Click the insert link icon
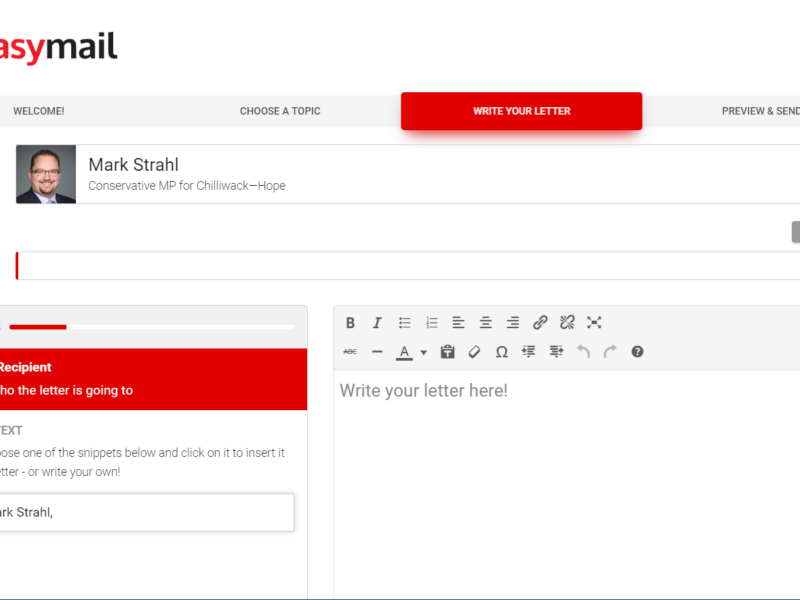 pos(540,323)
